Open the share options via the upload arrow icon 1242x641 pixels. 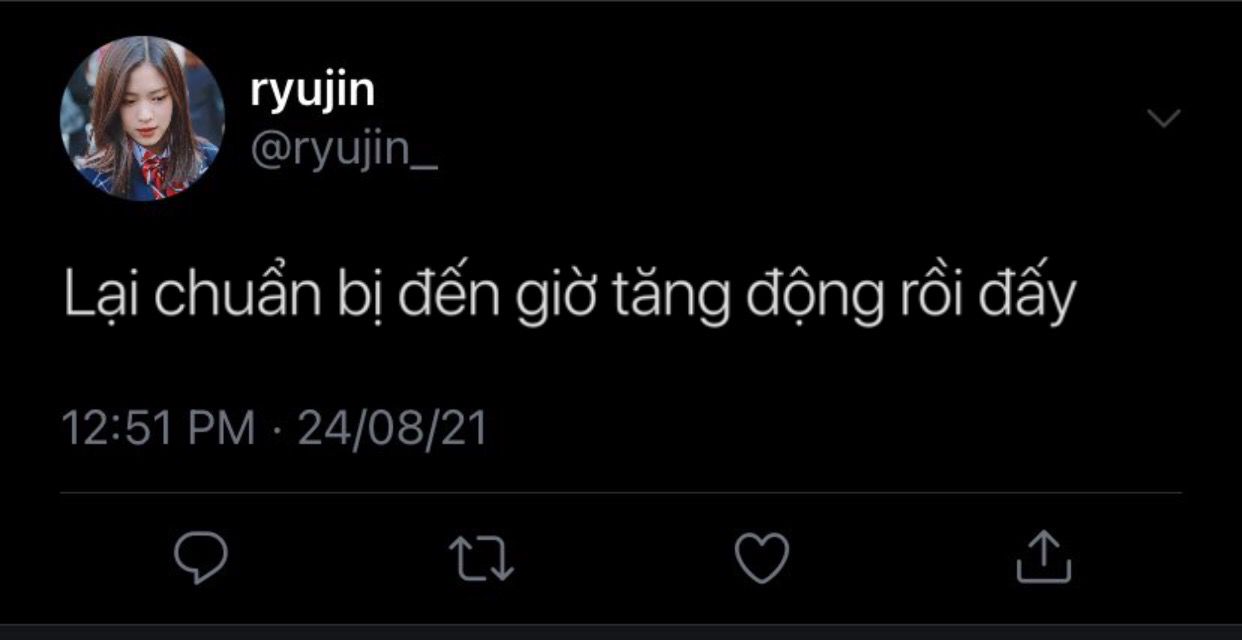1044,557
